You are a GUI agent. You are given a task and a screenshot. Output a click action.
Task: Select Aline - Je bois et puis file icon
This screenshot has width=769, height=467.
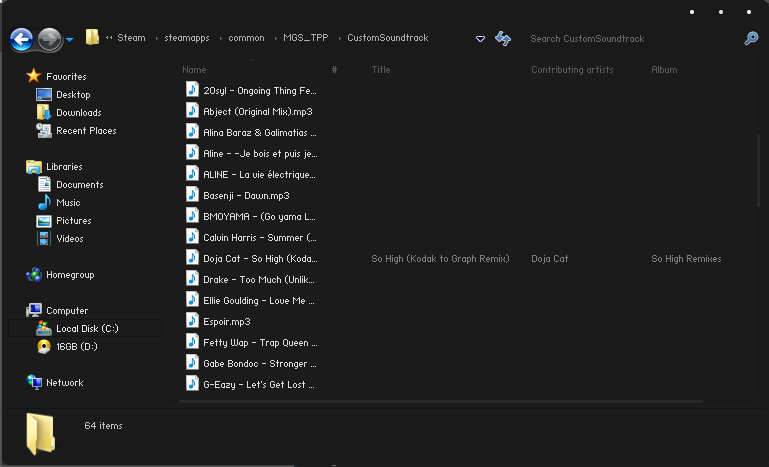192,153
